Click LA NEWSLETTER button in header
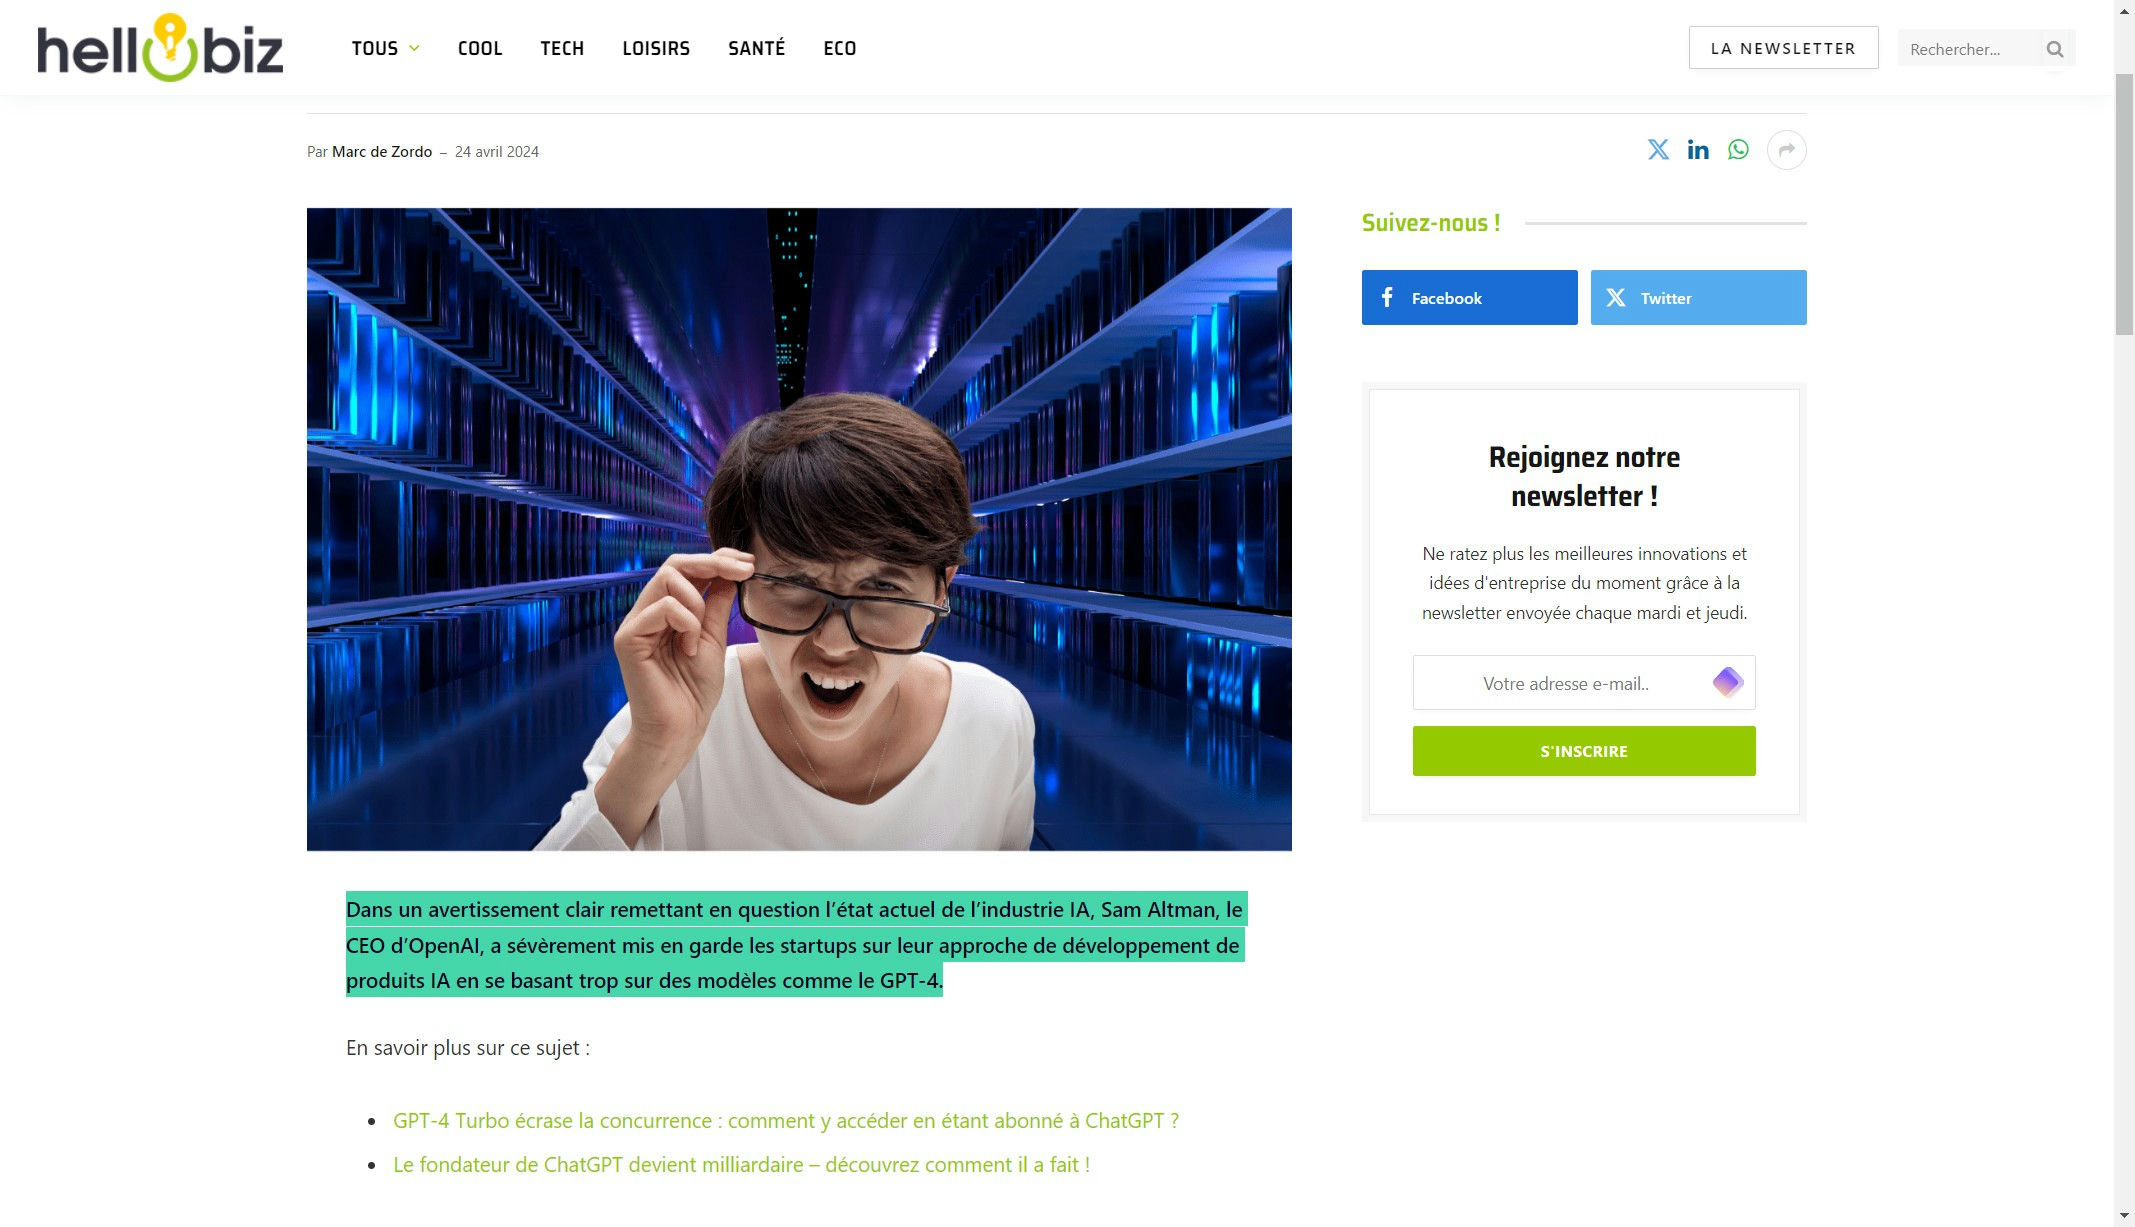Image resolution: width=2135 pixels, height=1227 pixels. [x=1783, y=48]
